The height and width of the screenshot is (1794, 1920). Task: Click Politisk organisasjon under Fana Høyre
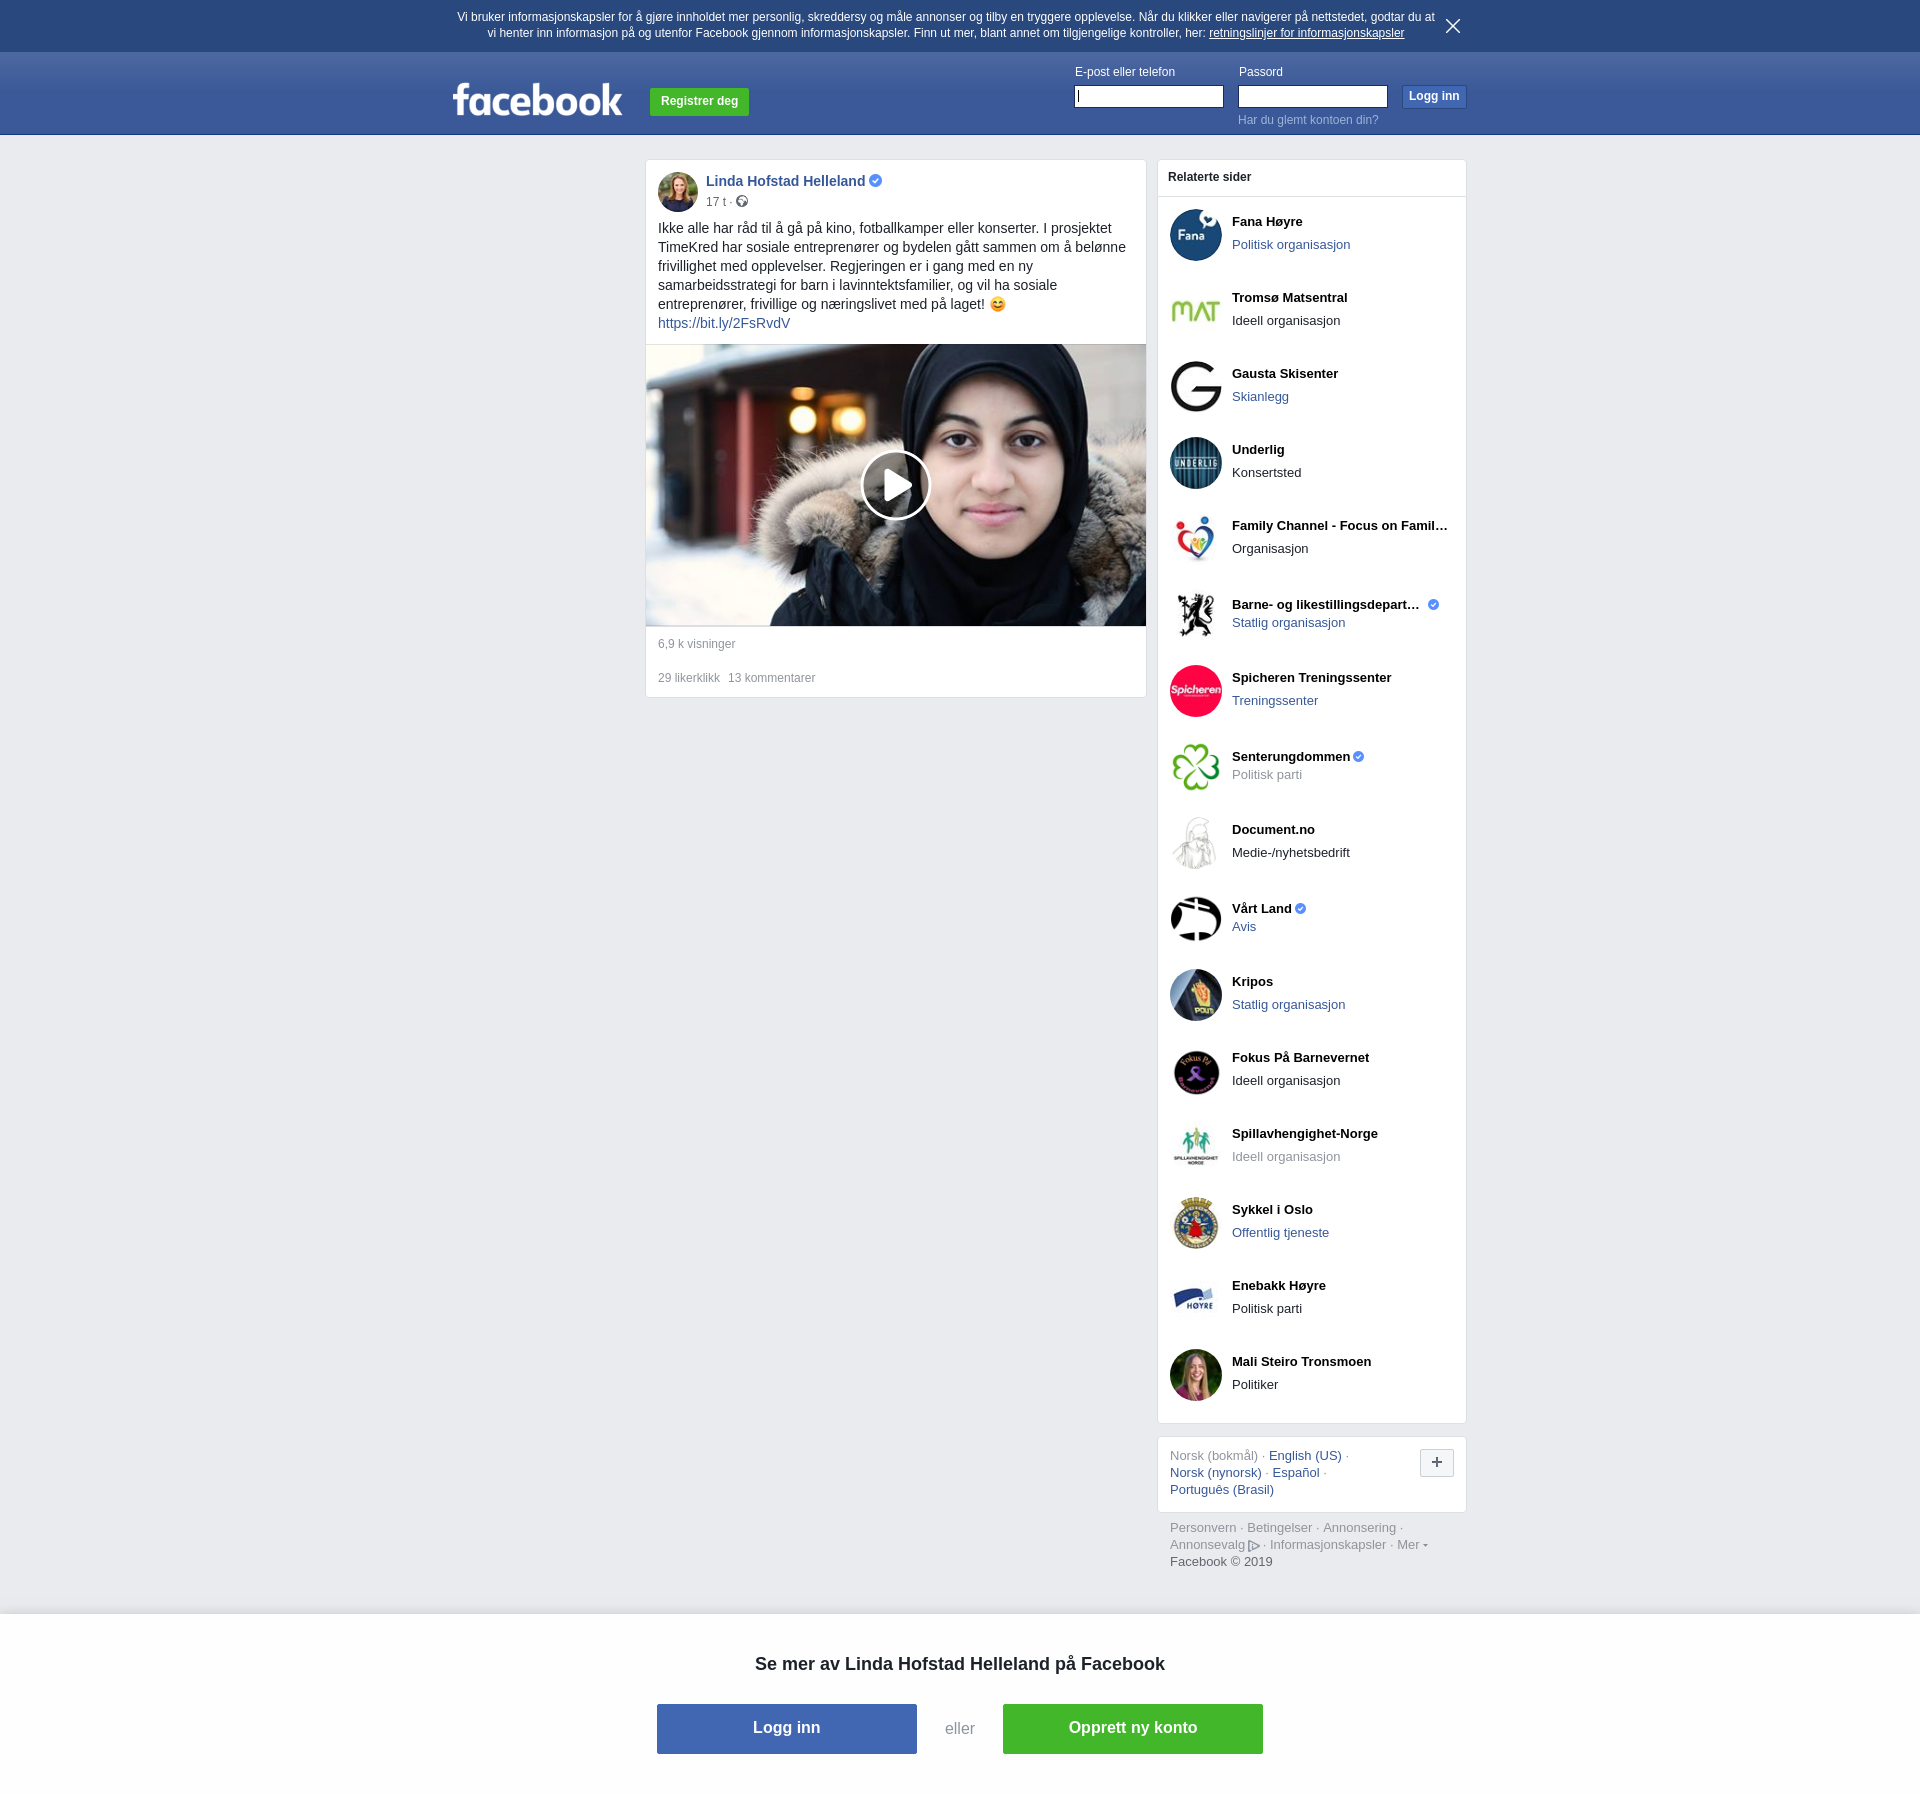point(1291,245)
